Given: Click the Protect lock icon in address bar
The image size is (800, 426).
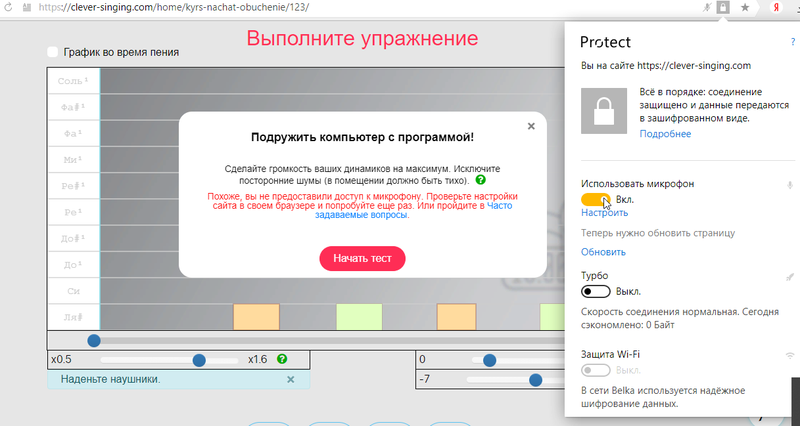Looking at the screenshot, I should coord(723,7).
